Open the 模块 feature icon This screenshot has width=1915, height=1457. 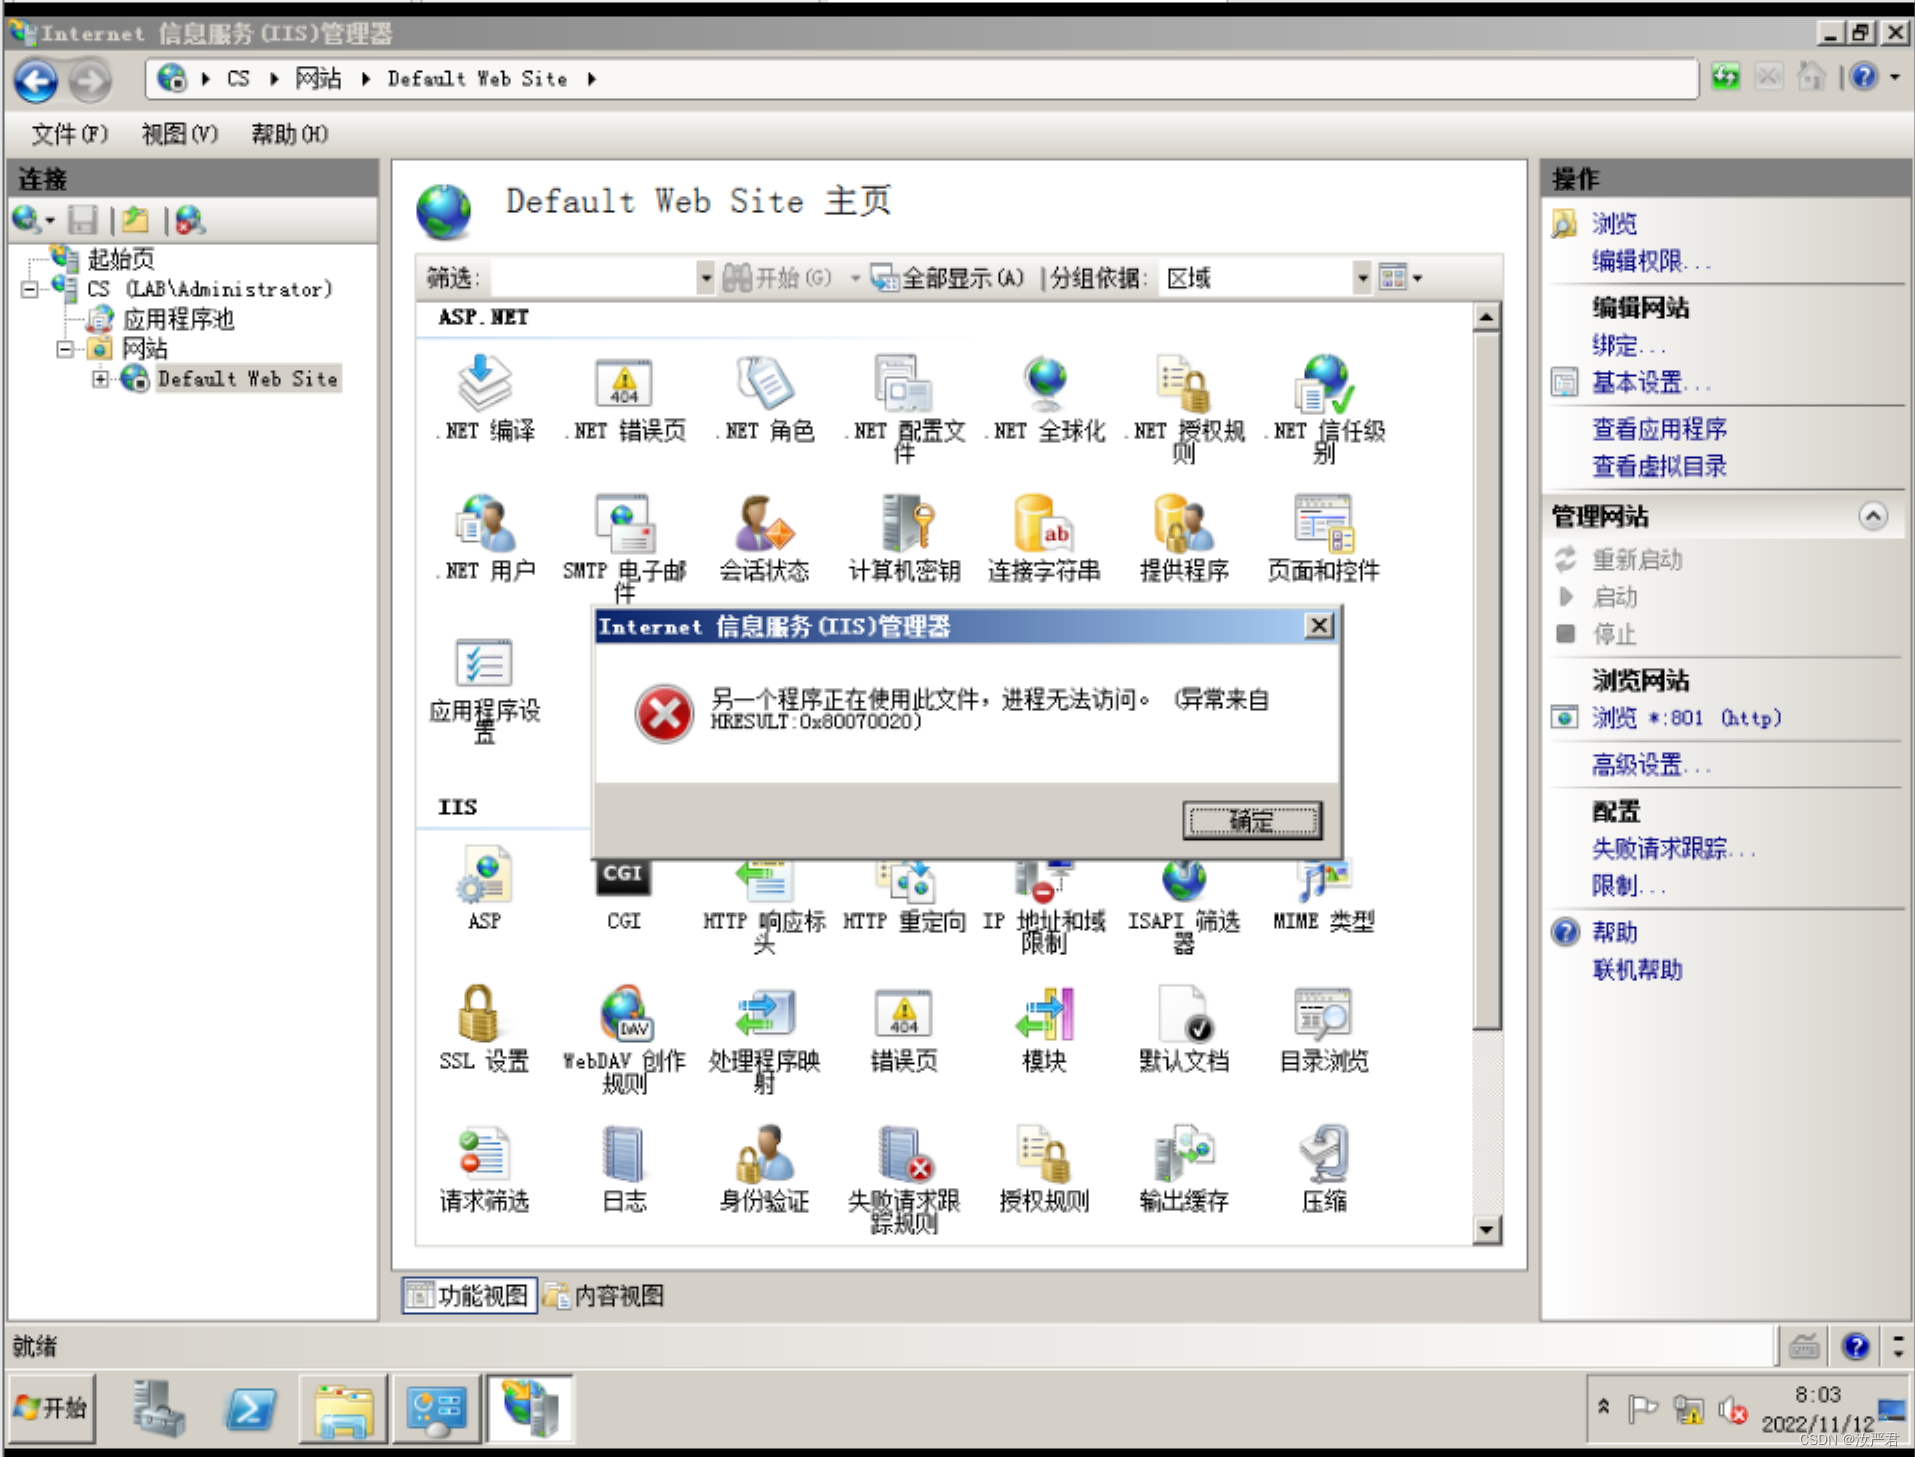[x=1045, y=1014]
